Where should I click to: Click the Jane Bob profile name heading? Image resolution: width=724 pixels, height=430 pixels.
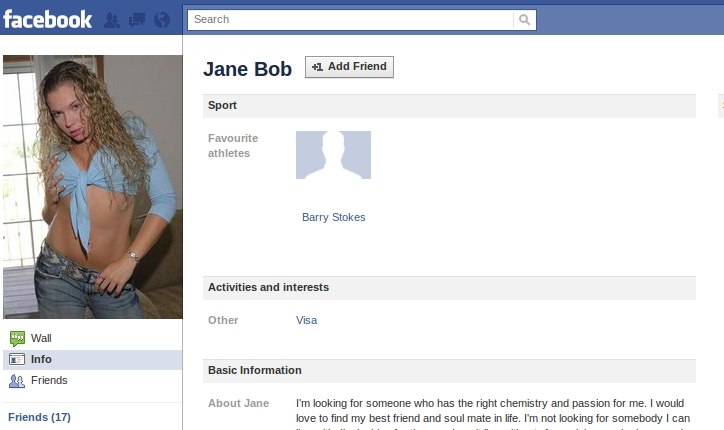tap(247, 69)
